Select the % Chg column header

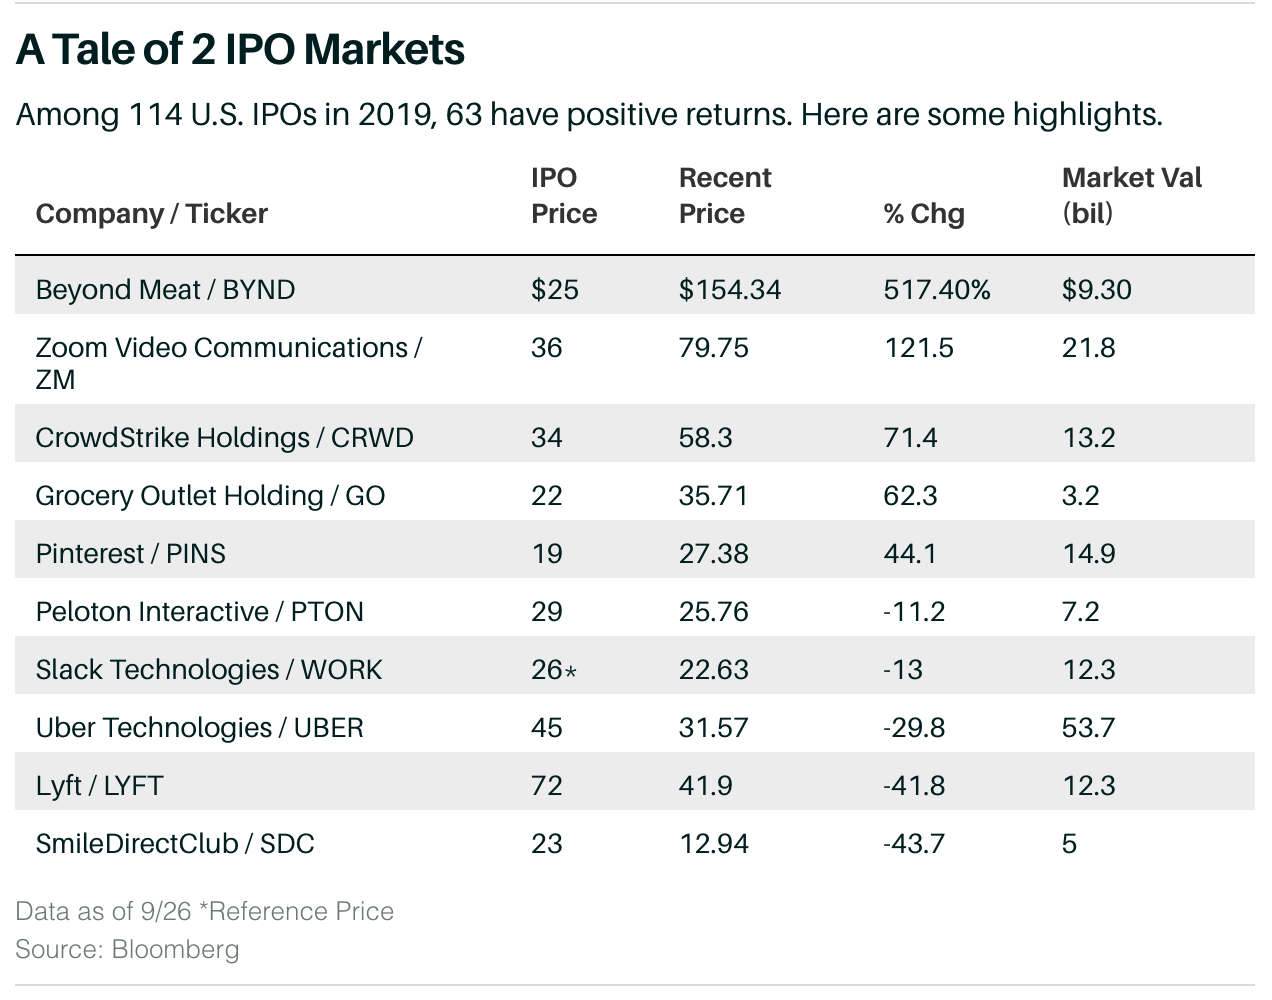tap(924, 214)
